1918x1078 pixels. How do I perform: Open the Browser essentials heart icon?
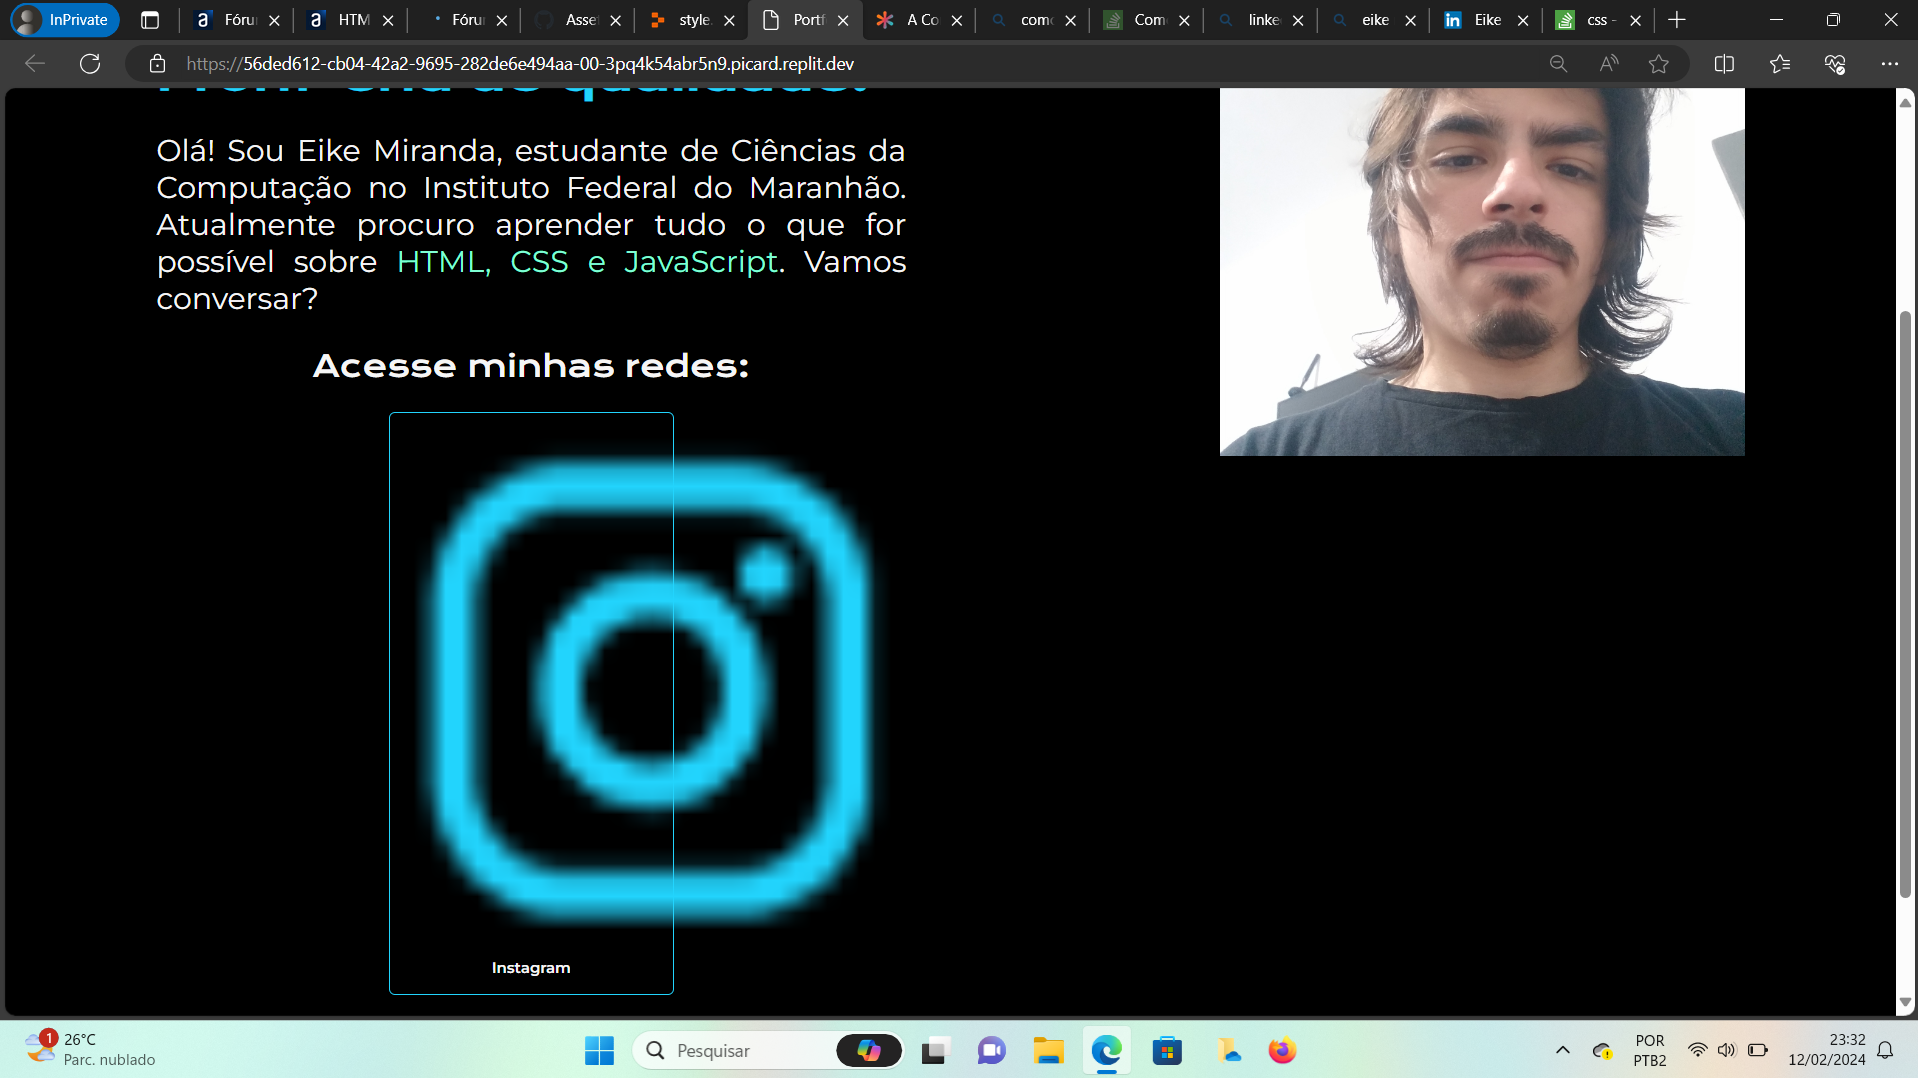tap(1835, 64)
